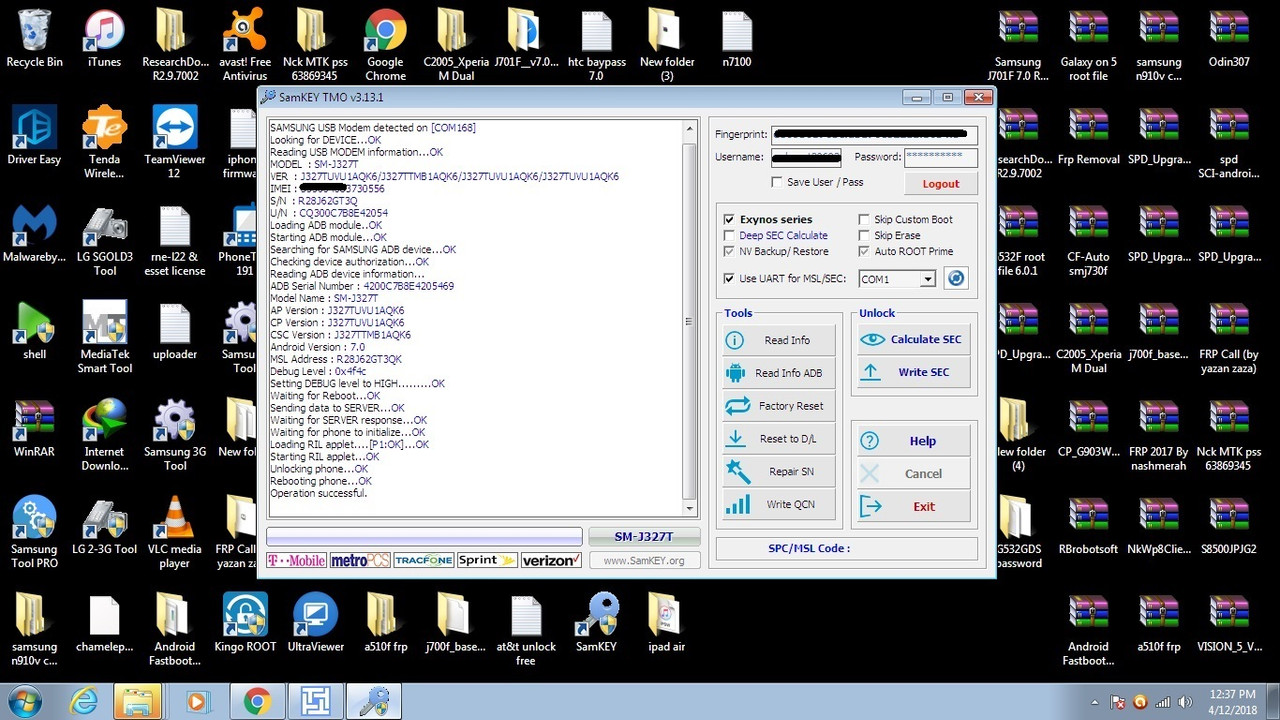This screenshot has width=1280, height=720.
Task: Select the UltraViewer desktop icon
Action: (315, 621)
